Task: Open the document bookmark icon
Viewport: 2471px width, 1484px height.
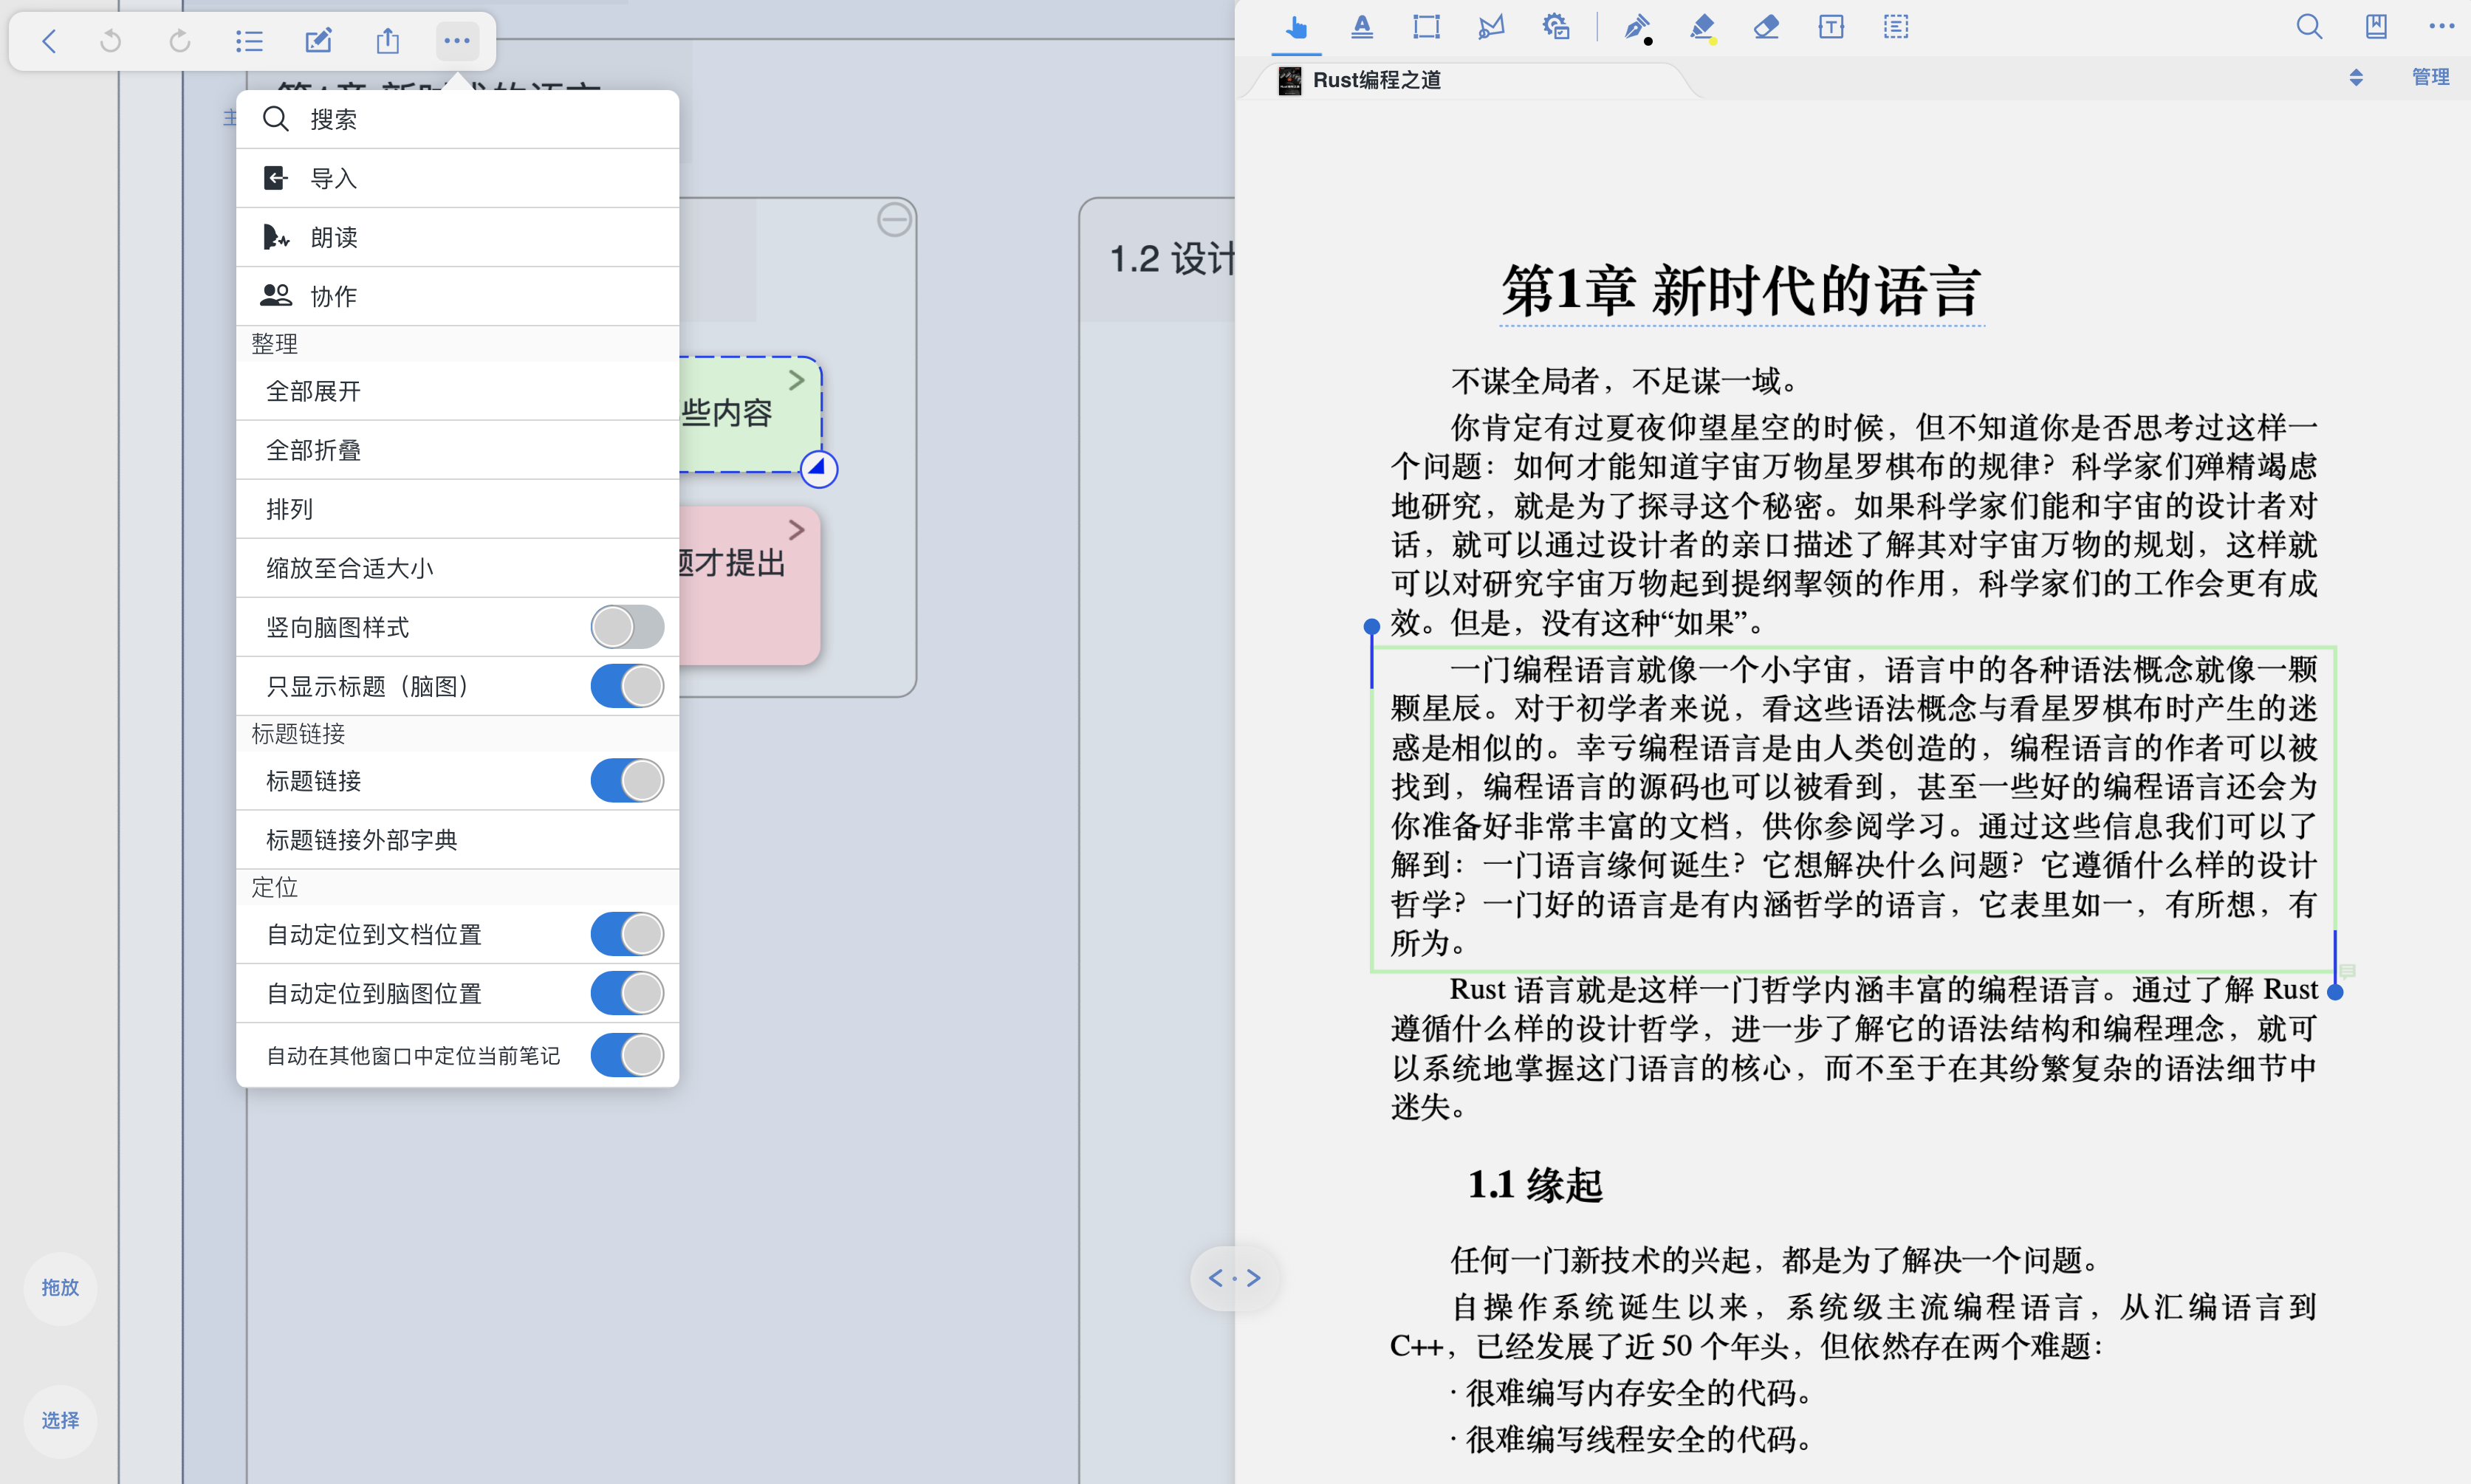Action: [2376, 27]
